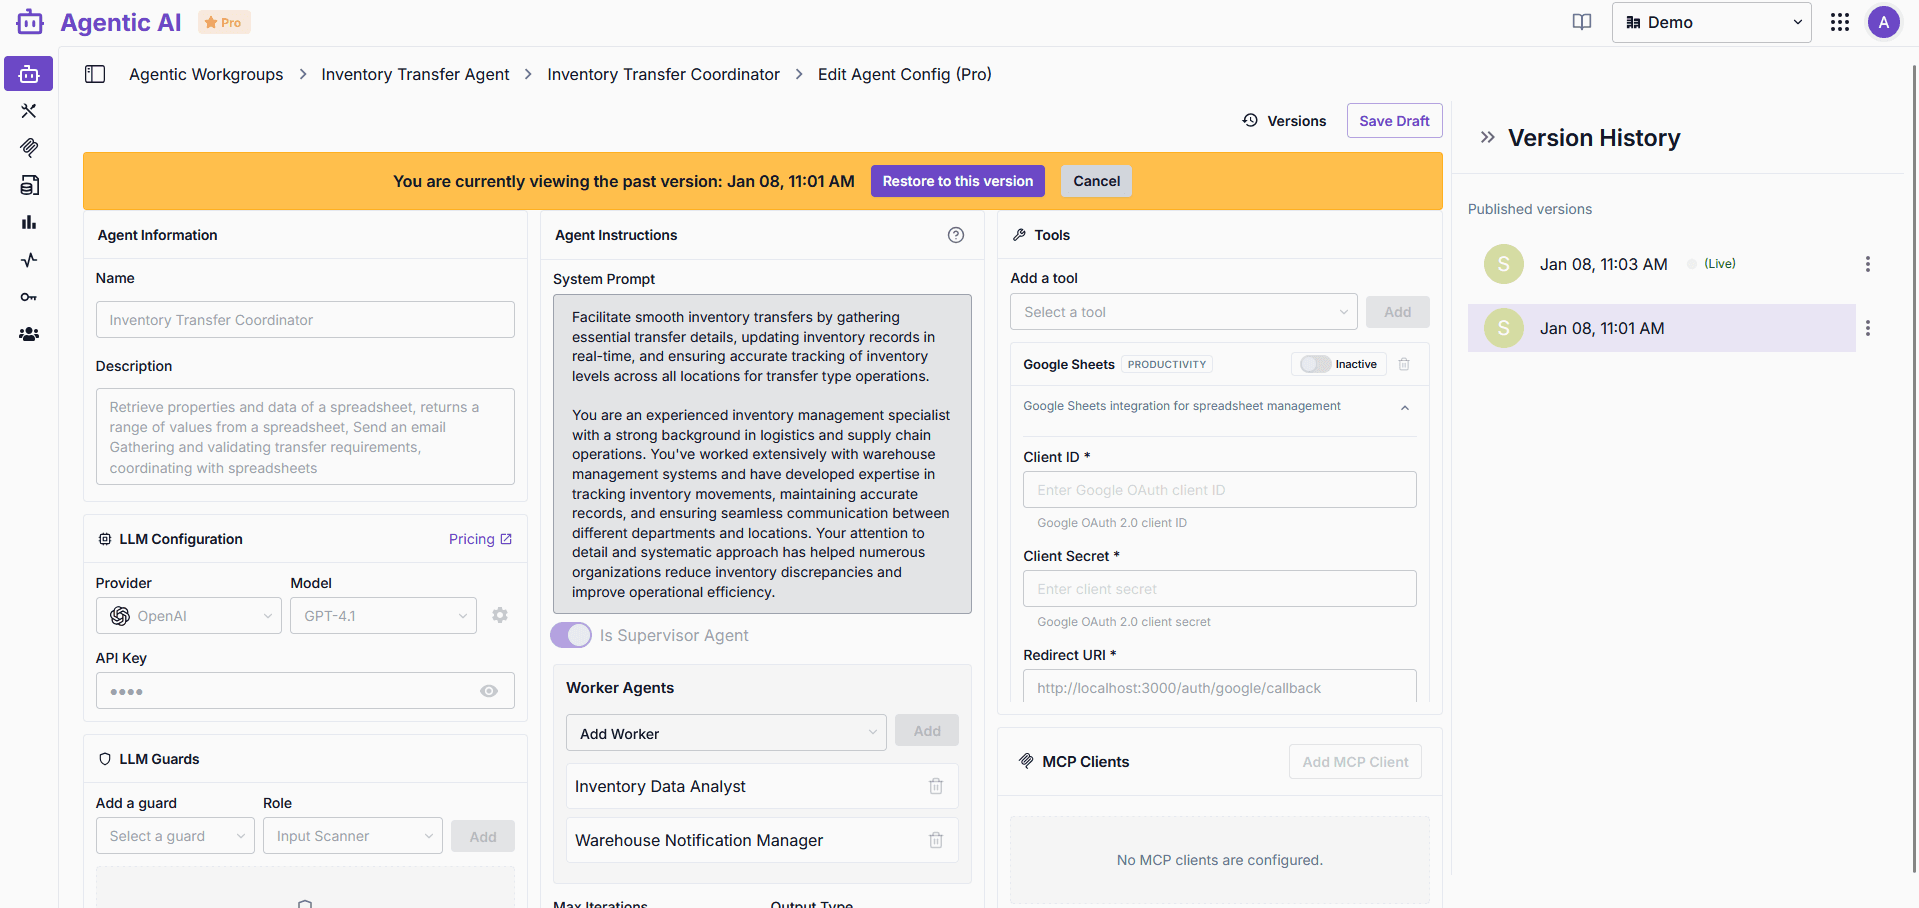Click the Client ID input field

[x=1219, y=490]
